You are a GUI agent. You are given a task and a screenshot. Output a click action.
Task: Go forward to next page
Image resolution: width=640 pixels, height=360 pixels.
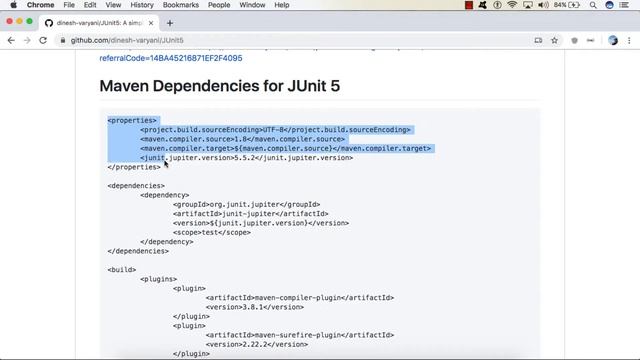27,40
